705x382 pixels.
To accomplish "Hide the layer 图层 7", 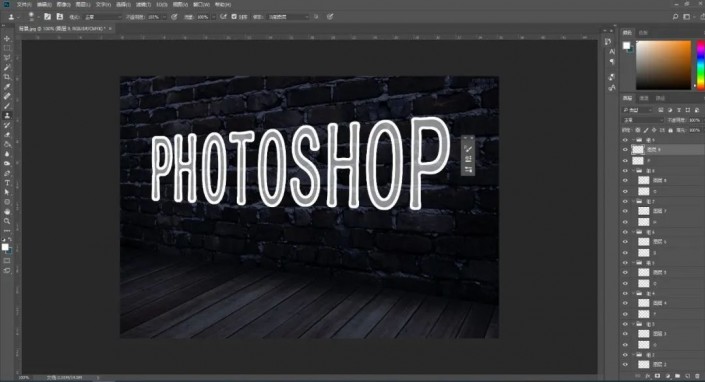I will click(x=625, y=211).
